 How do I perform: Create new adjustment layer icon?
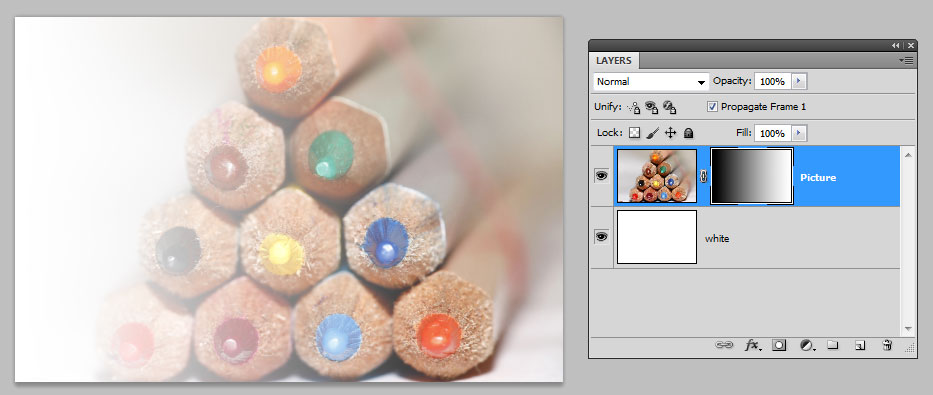(x=807, y=345)
